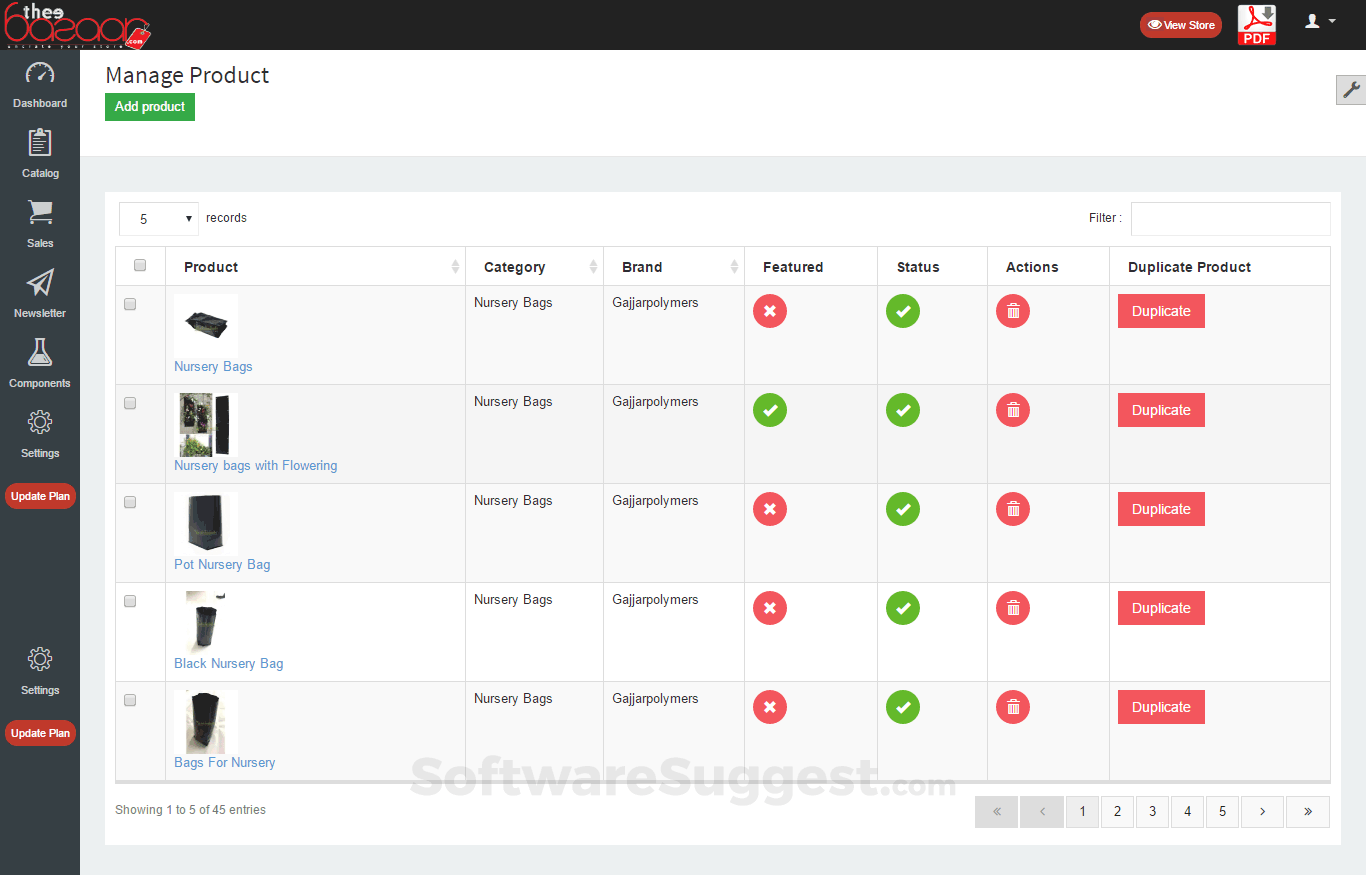This screenshot has width=1366, height=875.
Task: Go to page 3 of products
Action: [x=1152, y=812]
